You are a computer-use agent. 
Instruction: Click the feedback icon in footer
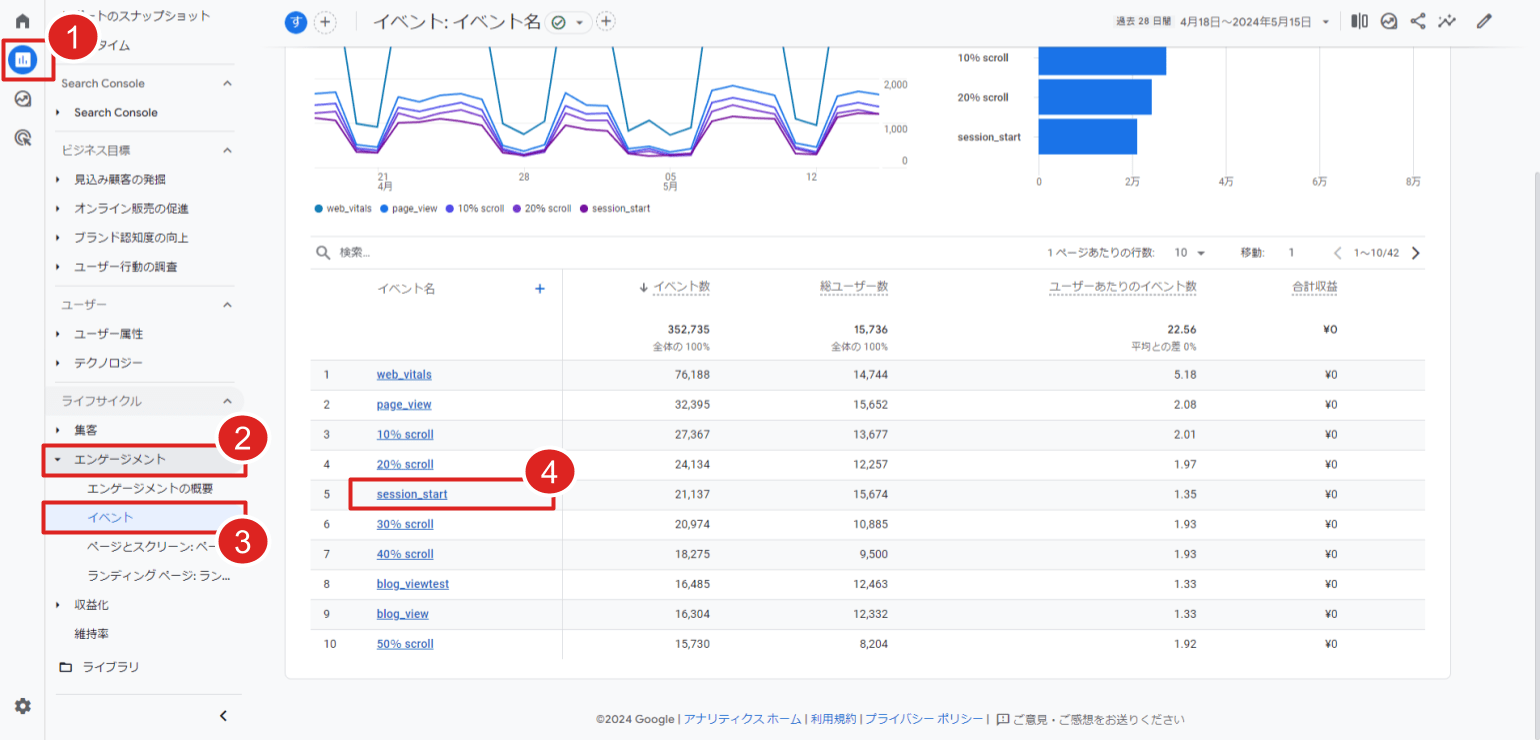1002,719
